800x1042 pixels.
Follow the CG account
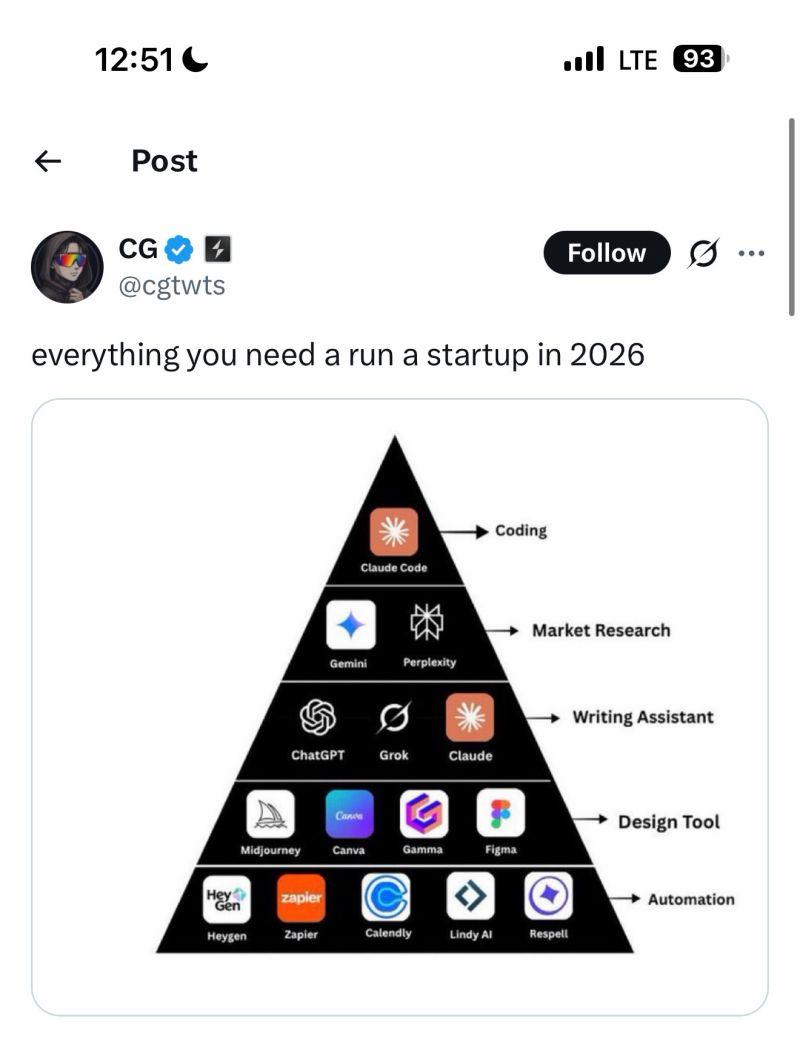click(607, 253)
